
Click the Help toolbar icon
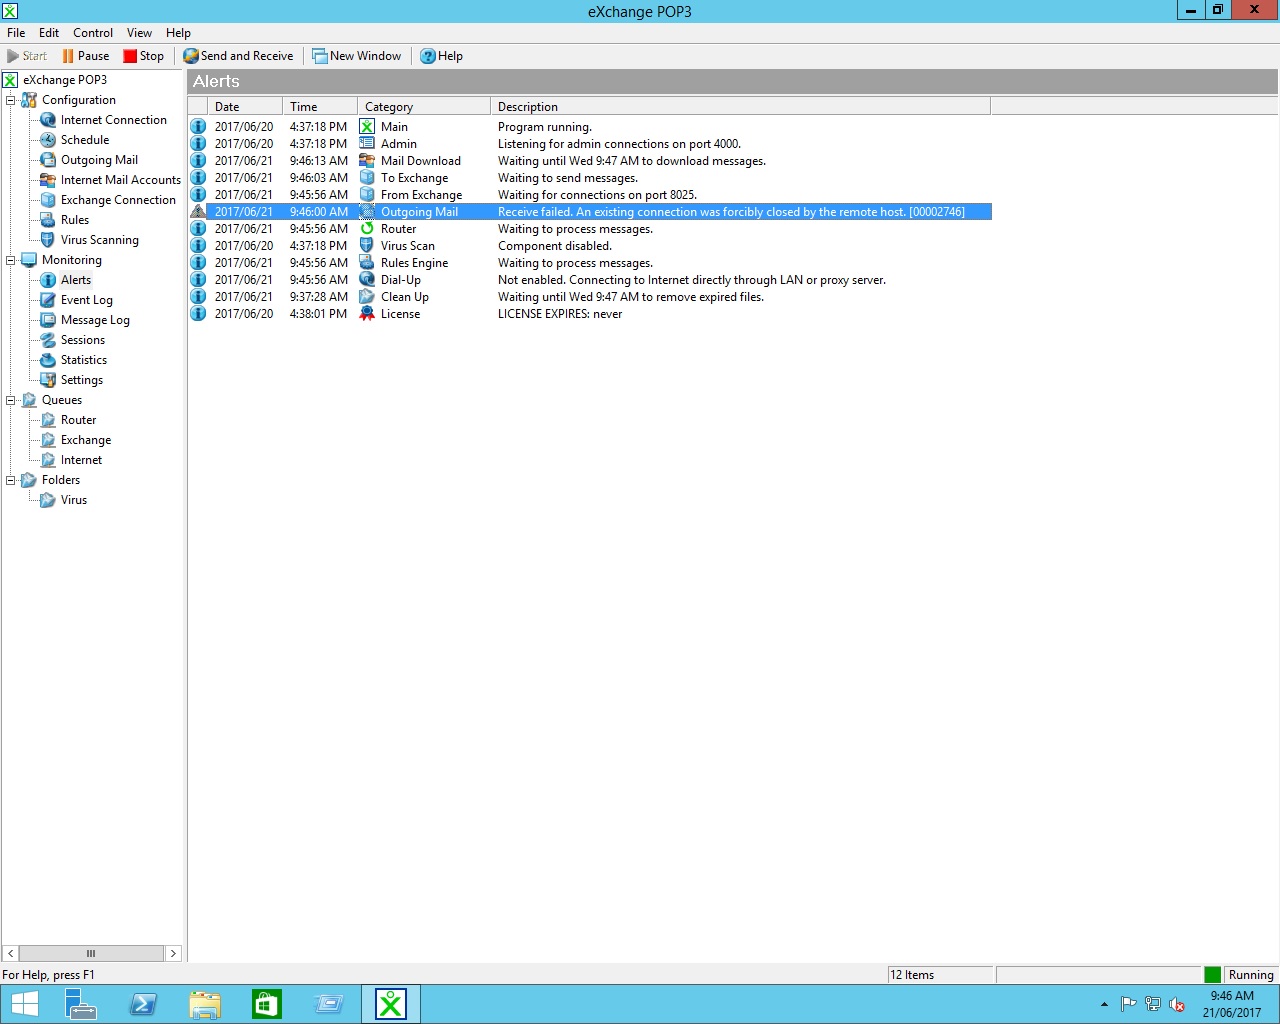click(428, 56)
